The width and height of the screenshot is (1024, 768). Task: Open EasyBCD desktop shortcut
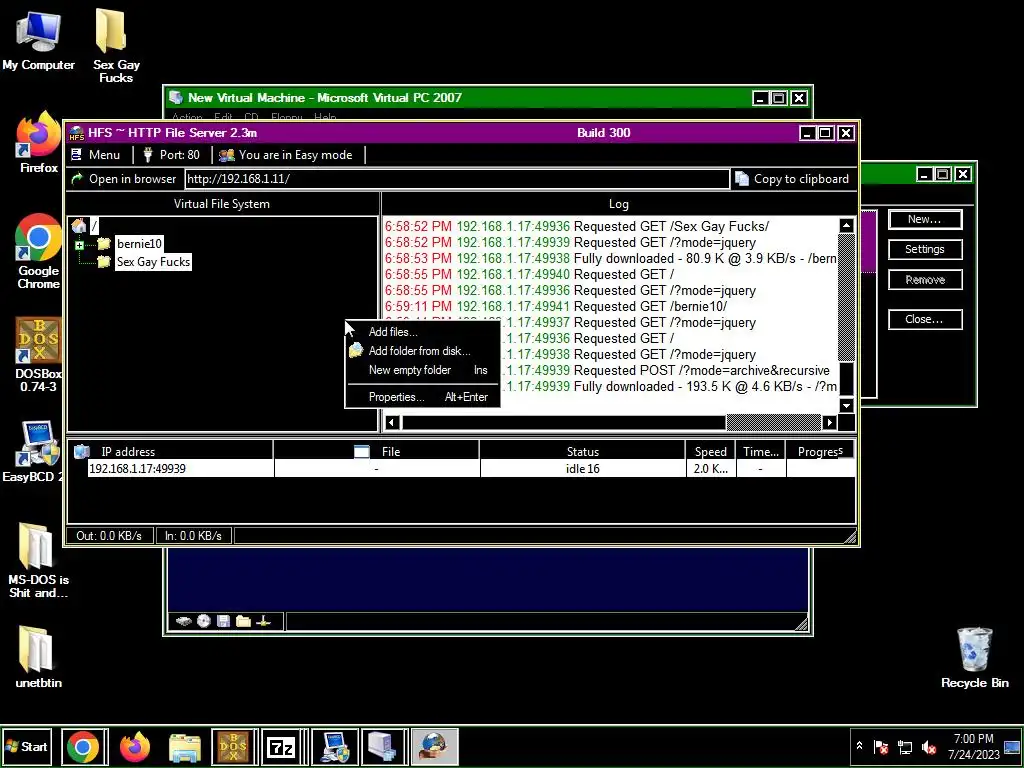point(33,452)
